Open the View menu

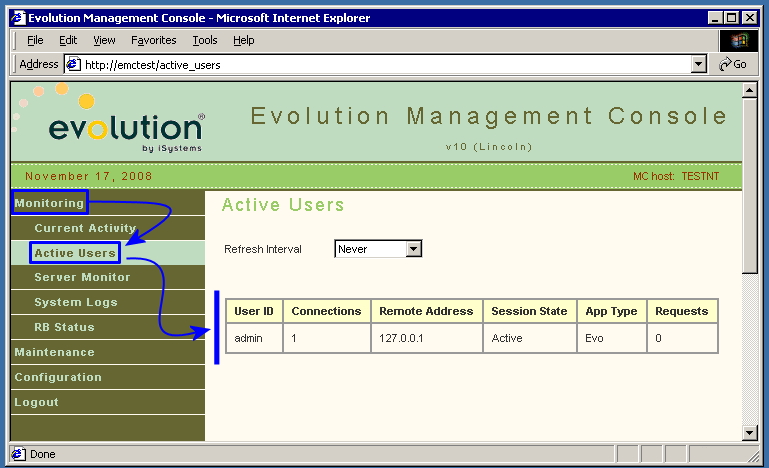104,40
